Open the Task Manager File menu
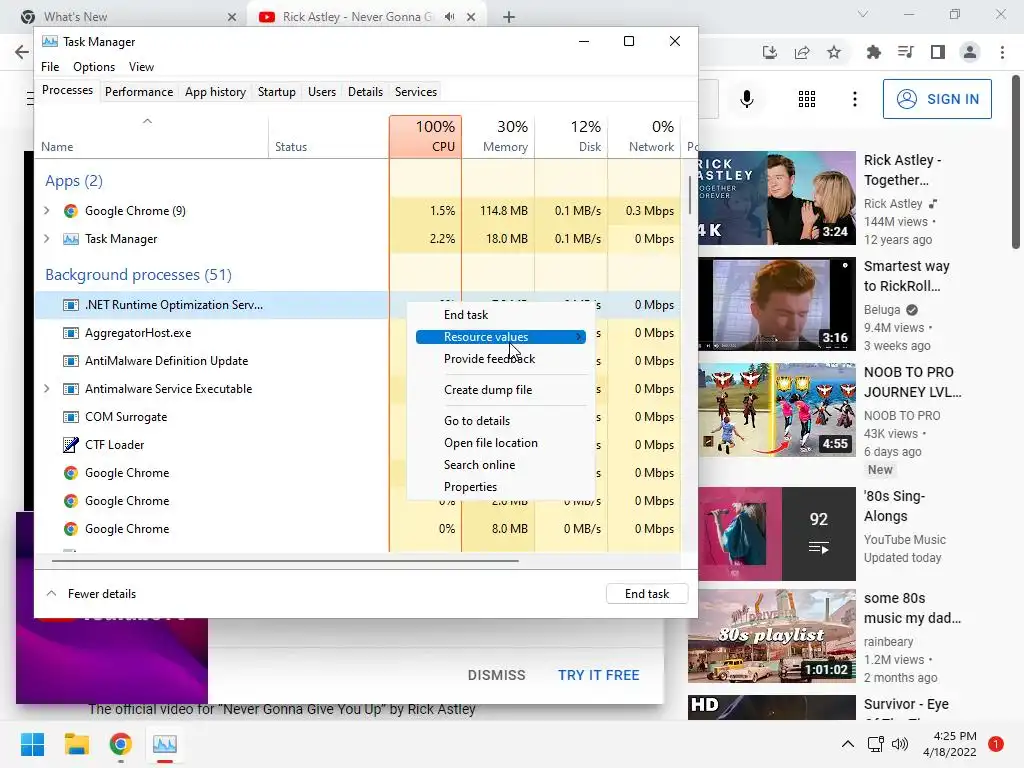Viewport: 1024px width, 768px height. click(50, 67)
